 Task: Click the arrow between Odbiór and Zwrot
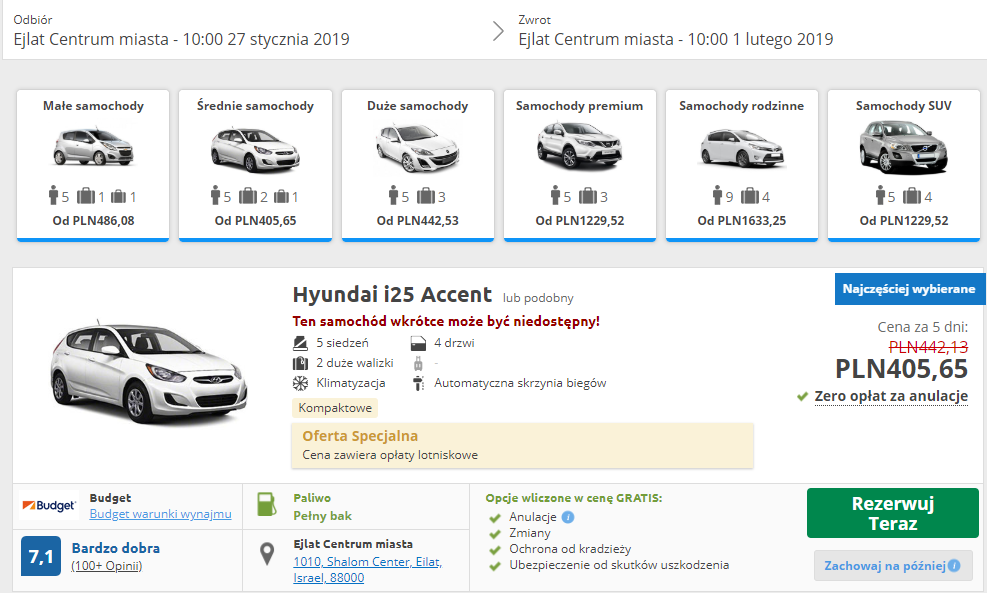498,31
